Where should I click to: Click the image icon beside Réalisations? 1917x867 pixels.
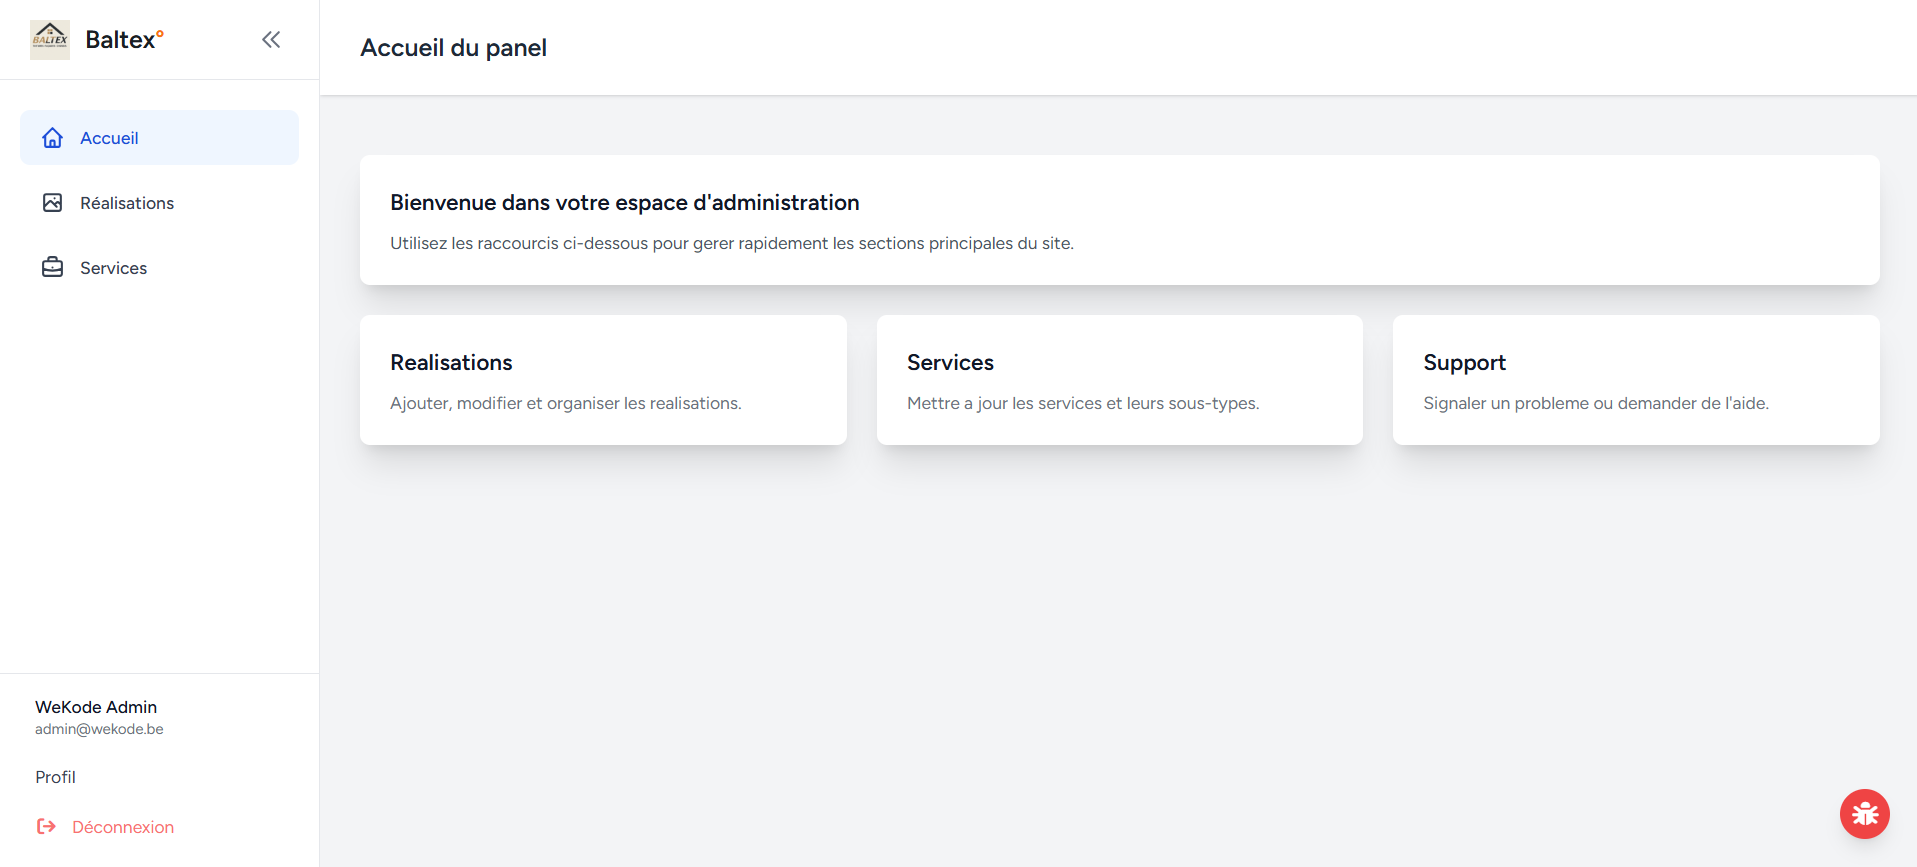tap(53, 203)
